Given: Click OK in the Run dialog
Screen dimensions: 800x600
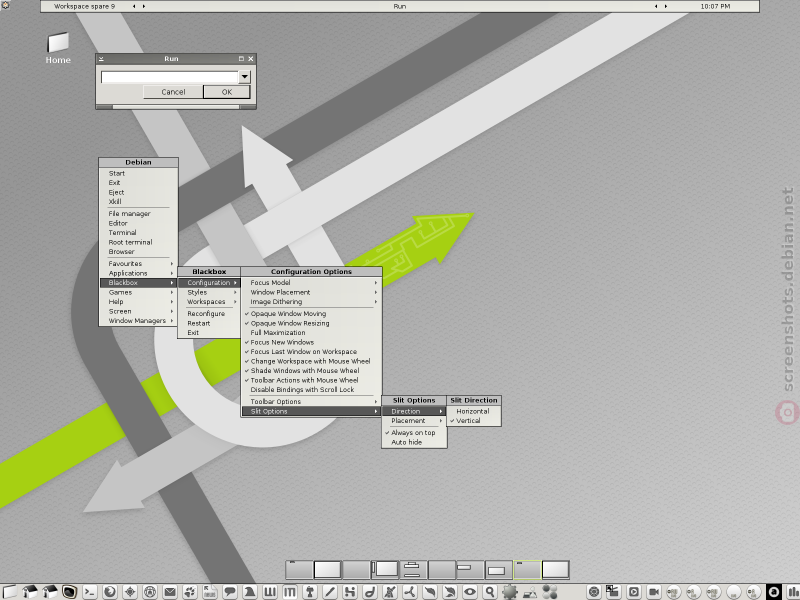Looking at the screenshot, I should (227, 92).
